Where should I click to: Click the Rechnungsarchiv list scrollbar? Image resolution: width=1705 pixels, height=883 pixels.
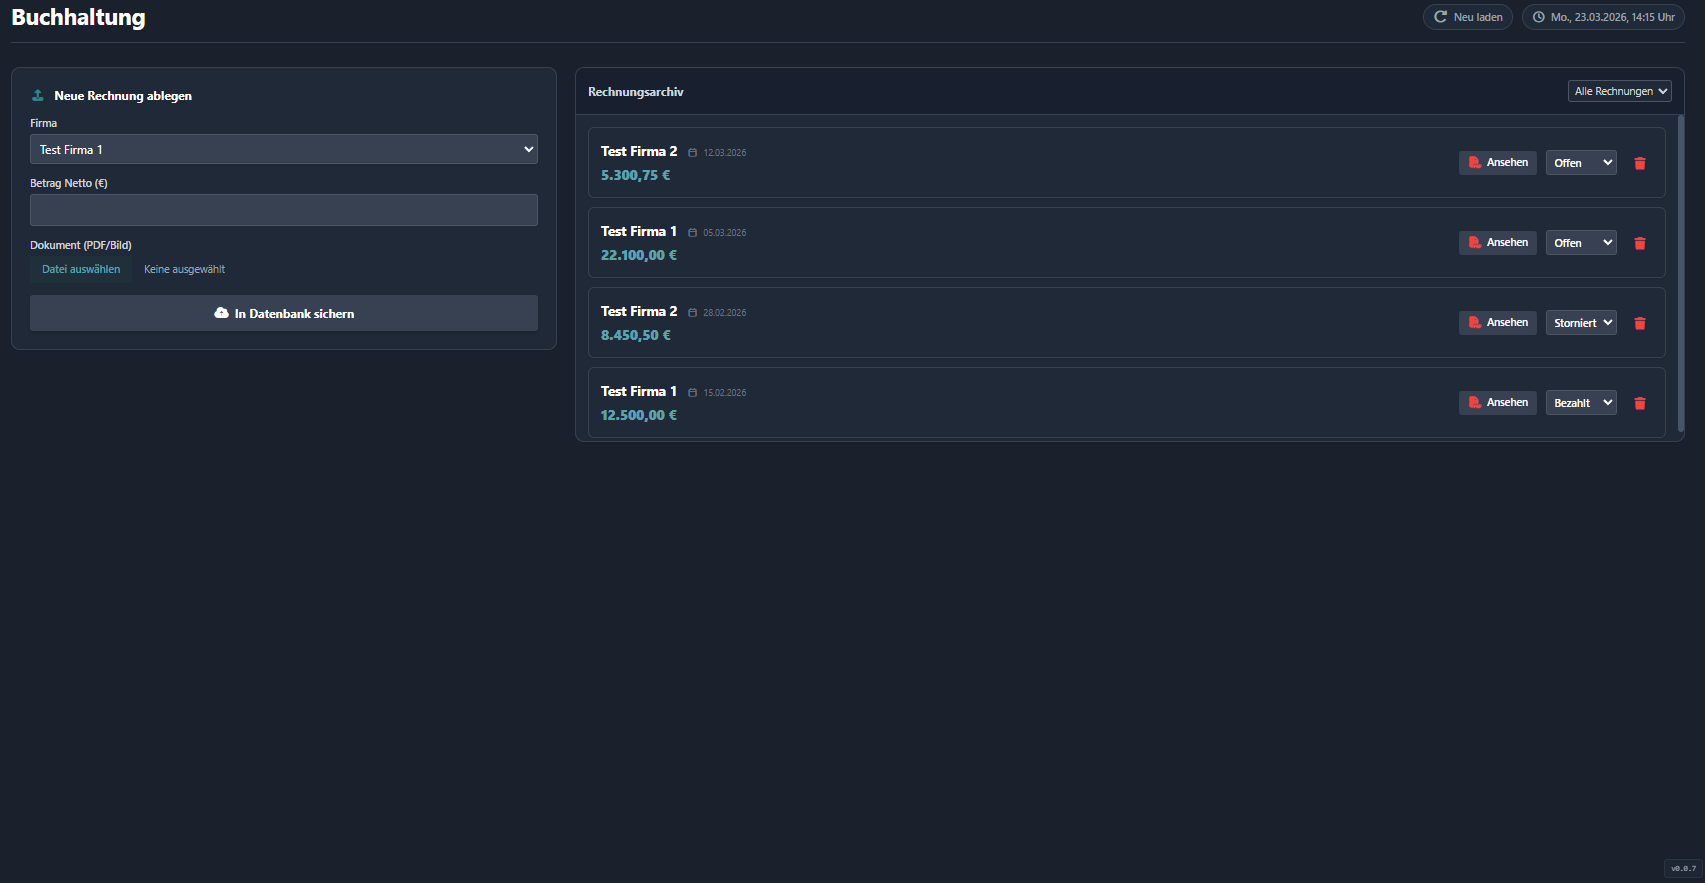pyautogui.click(x=1680, y=272)
